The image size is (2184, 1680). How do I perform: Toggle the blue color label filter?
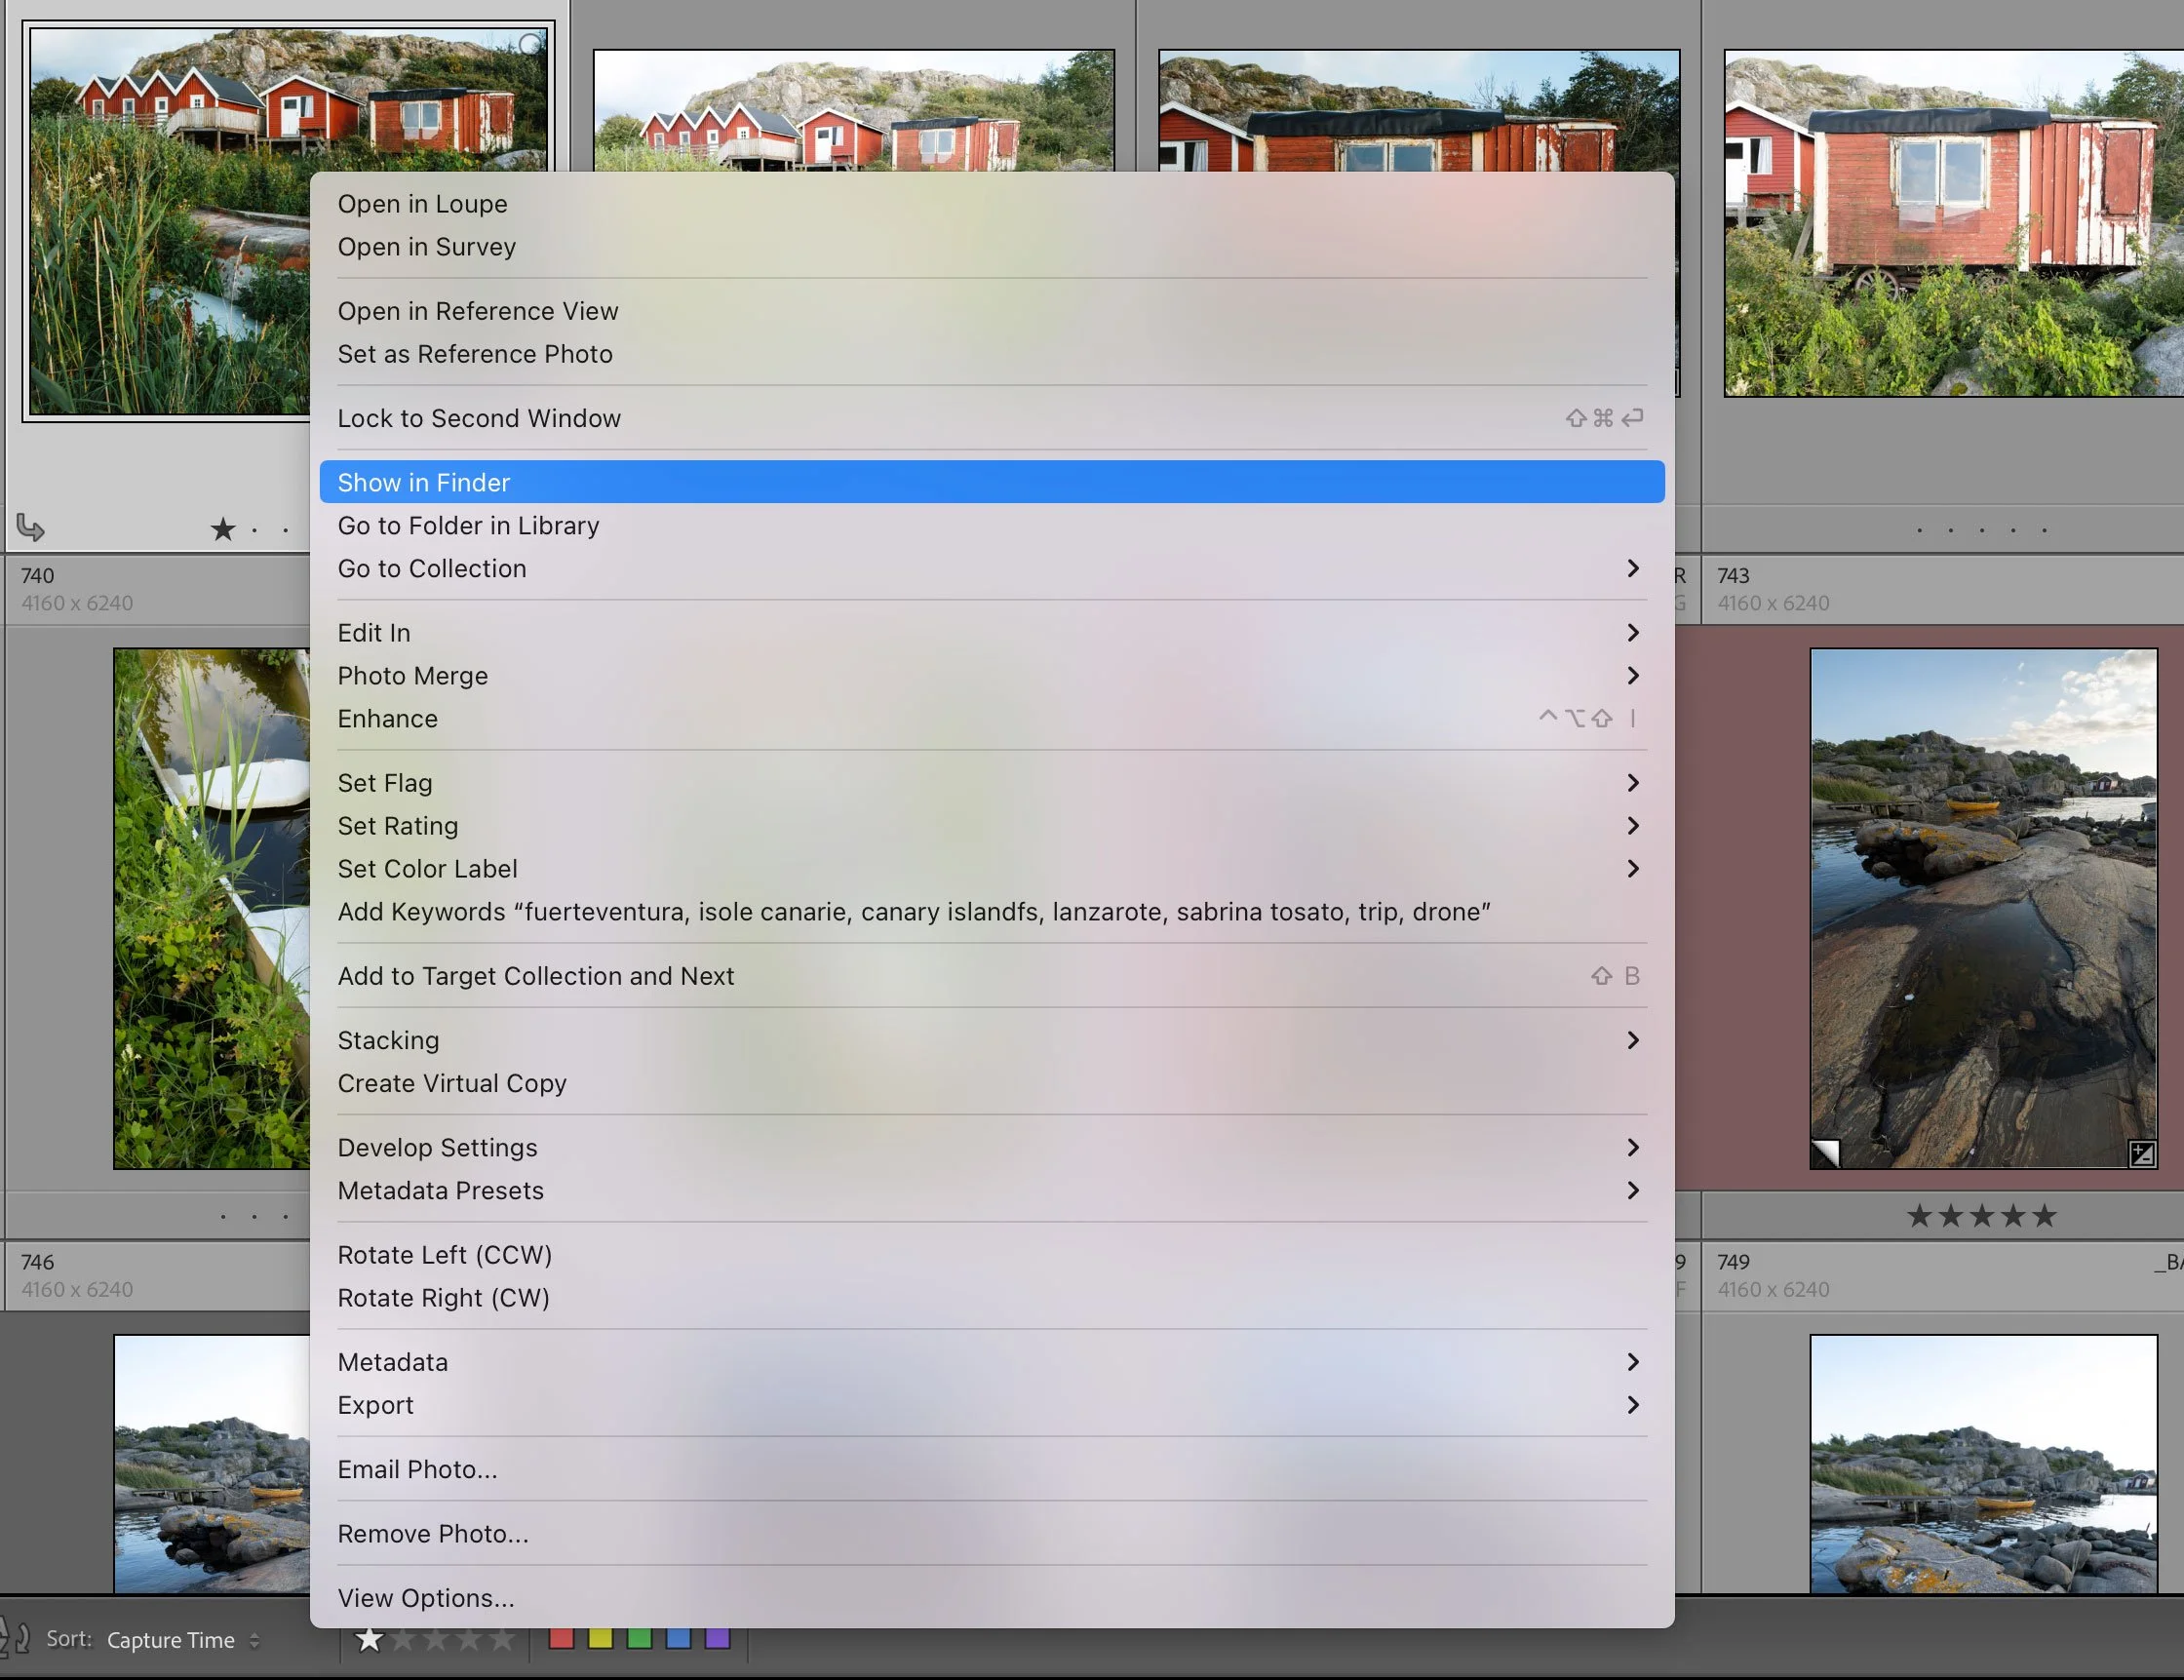click(678, 1641)
